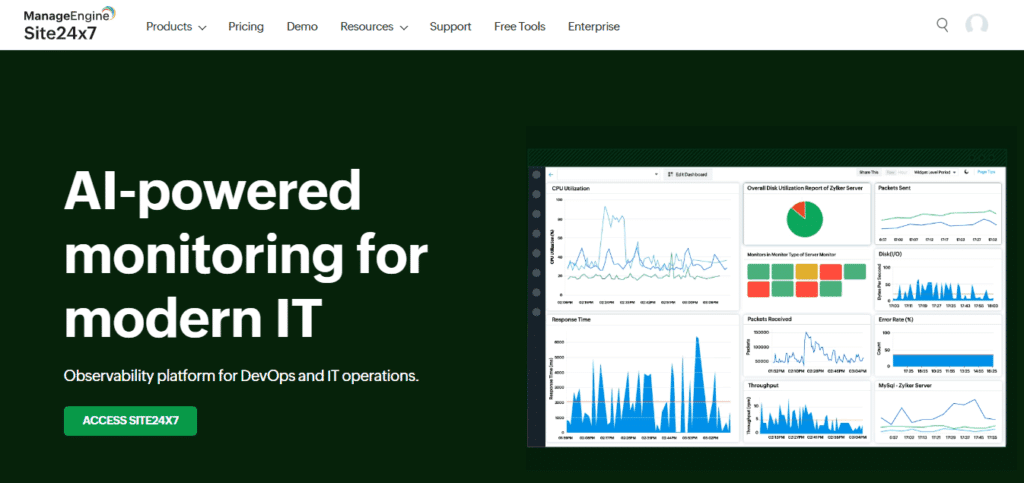The height and width of the screenshot is (483, 1024).
Task: Click the Edit Dashboard button
Action: pyautogui.click(x=688, y=173)
